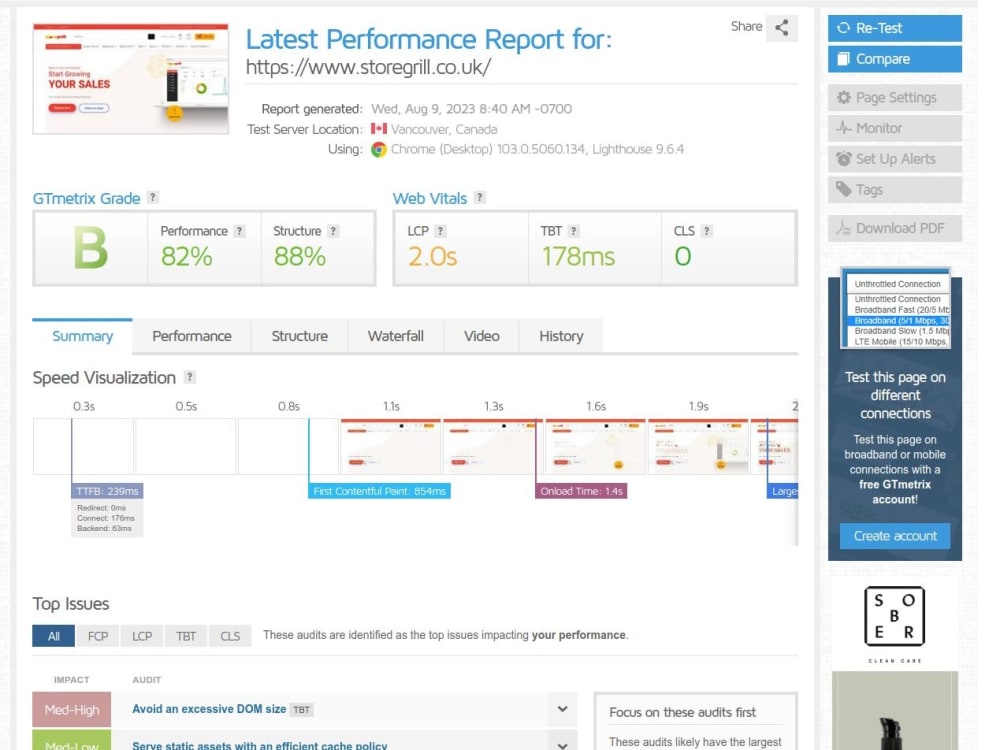Select Broadband (5/1 Mbps) in connection list

point(898,320)
